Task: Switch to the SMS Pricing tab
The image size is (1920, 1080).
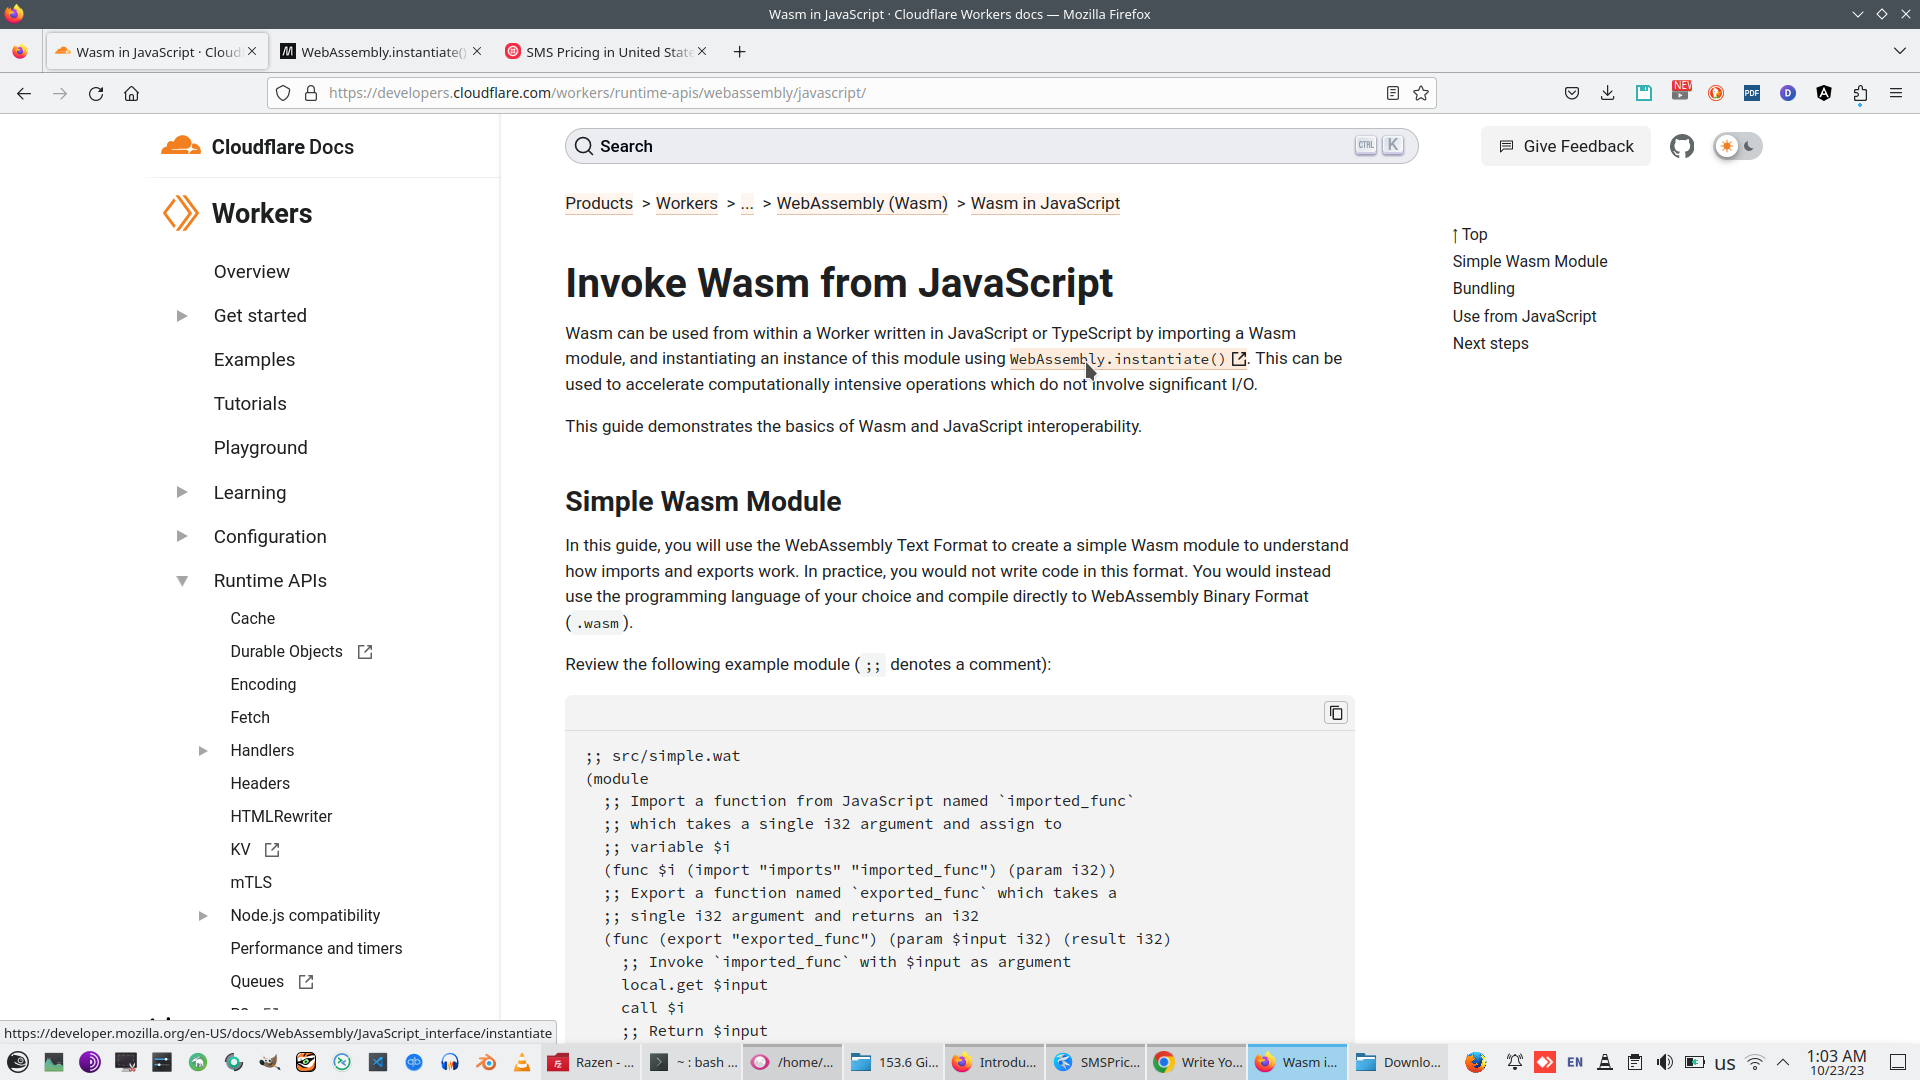Action: pyautogui.click(x=600, y=51)
